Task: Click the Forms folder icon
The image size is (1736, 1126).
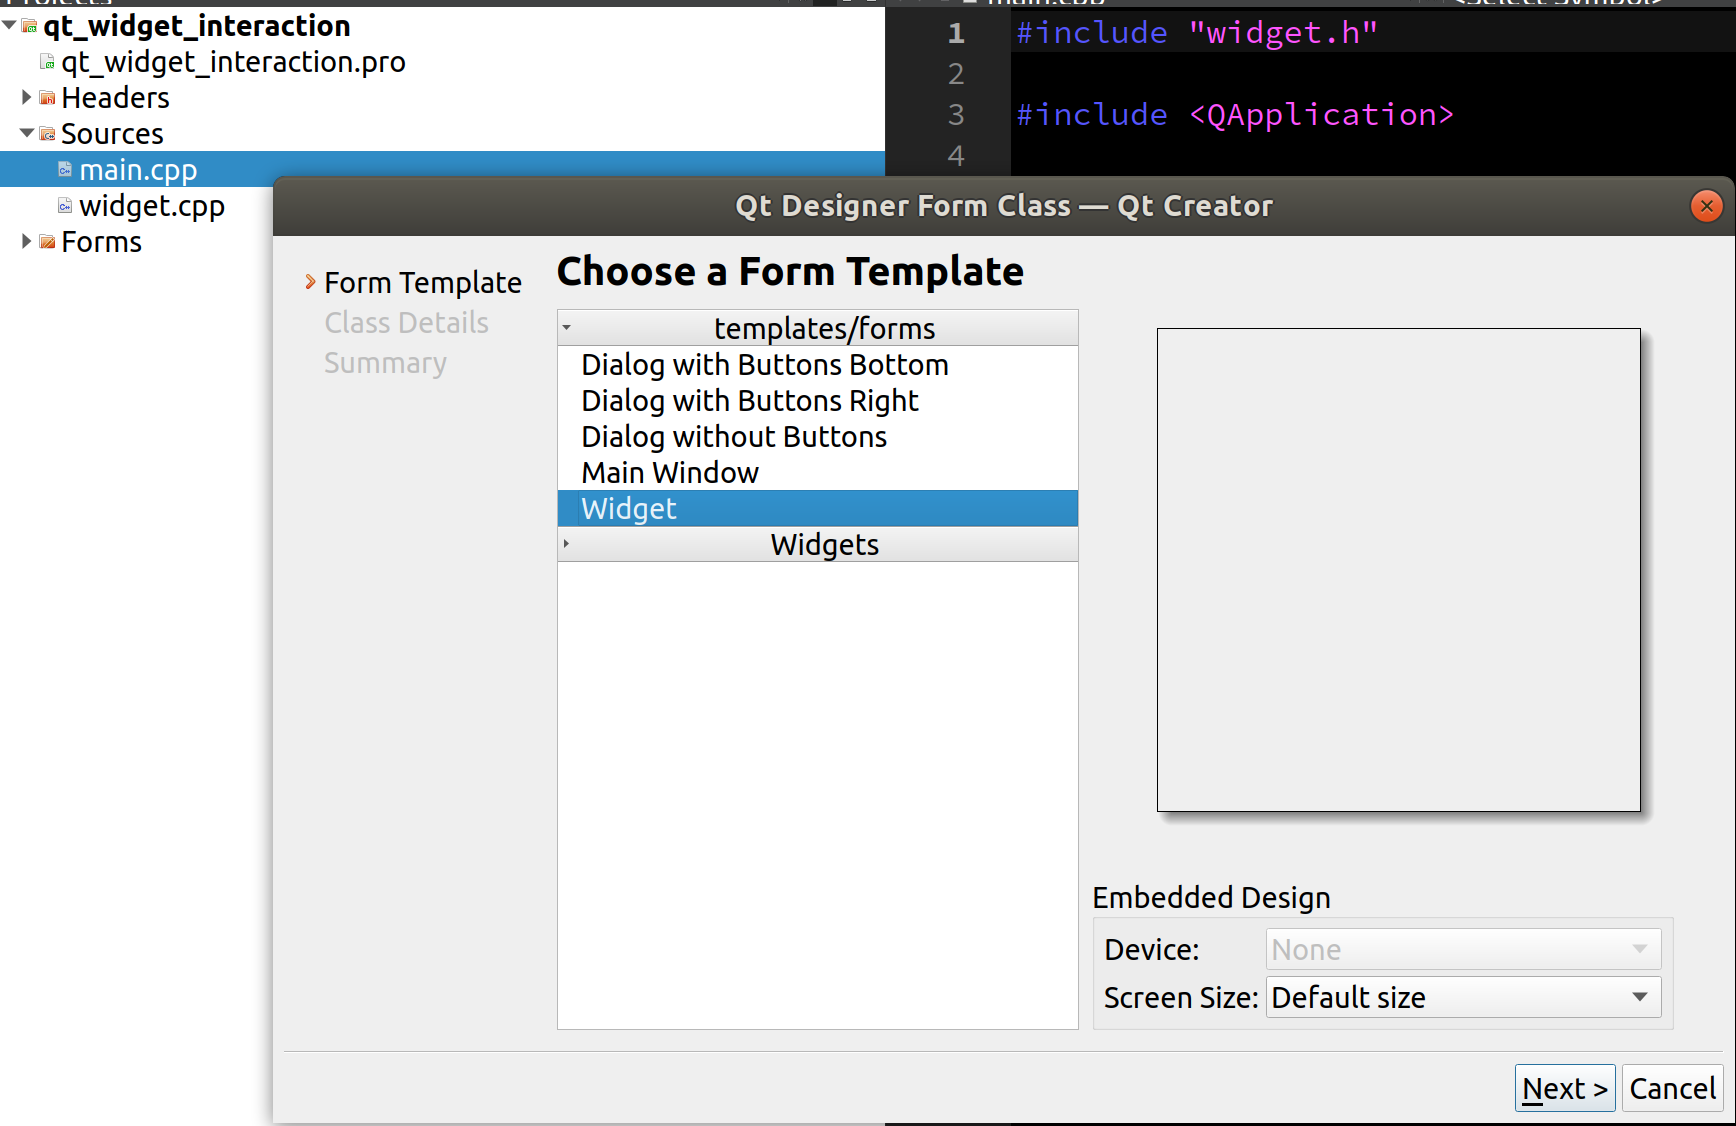Action: pyautogui.click(x=47, y=242)
